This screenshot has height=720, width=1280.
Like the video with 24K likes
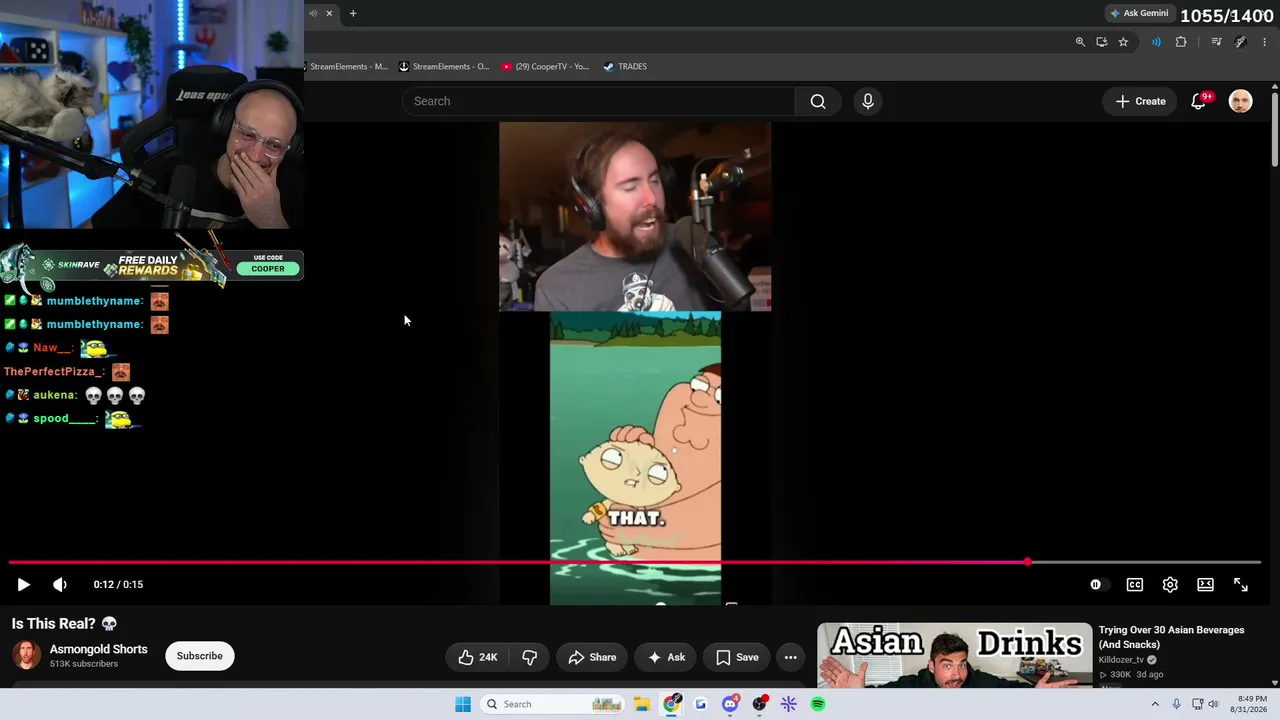pyautogui.click(x=477, y=657)
